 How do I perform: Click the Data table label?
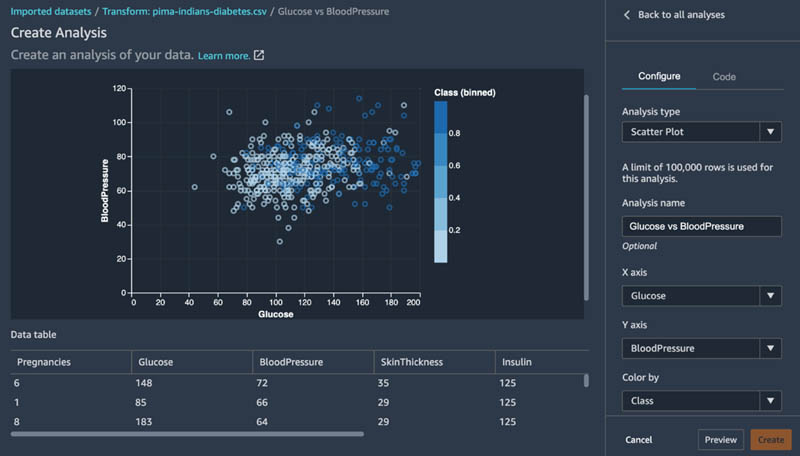34,335
